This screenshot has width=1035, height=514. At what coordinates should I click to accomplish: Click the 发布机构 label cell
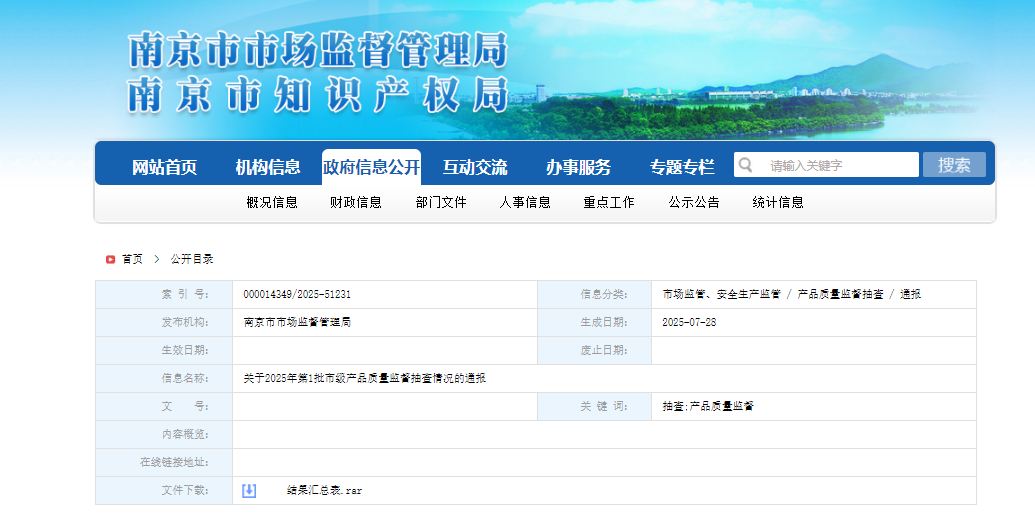(164, 323)
